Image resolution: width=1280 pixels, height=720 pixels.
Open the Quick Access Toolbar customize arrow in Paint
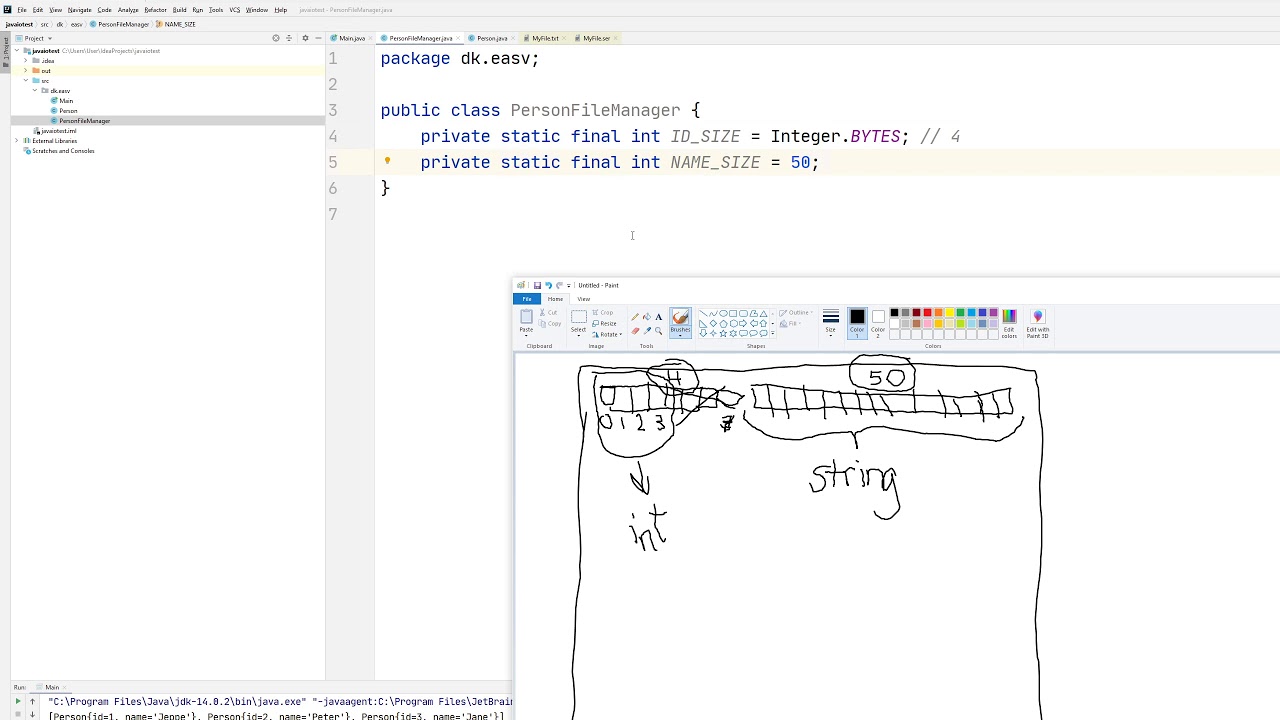click(569, 286)
